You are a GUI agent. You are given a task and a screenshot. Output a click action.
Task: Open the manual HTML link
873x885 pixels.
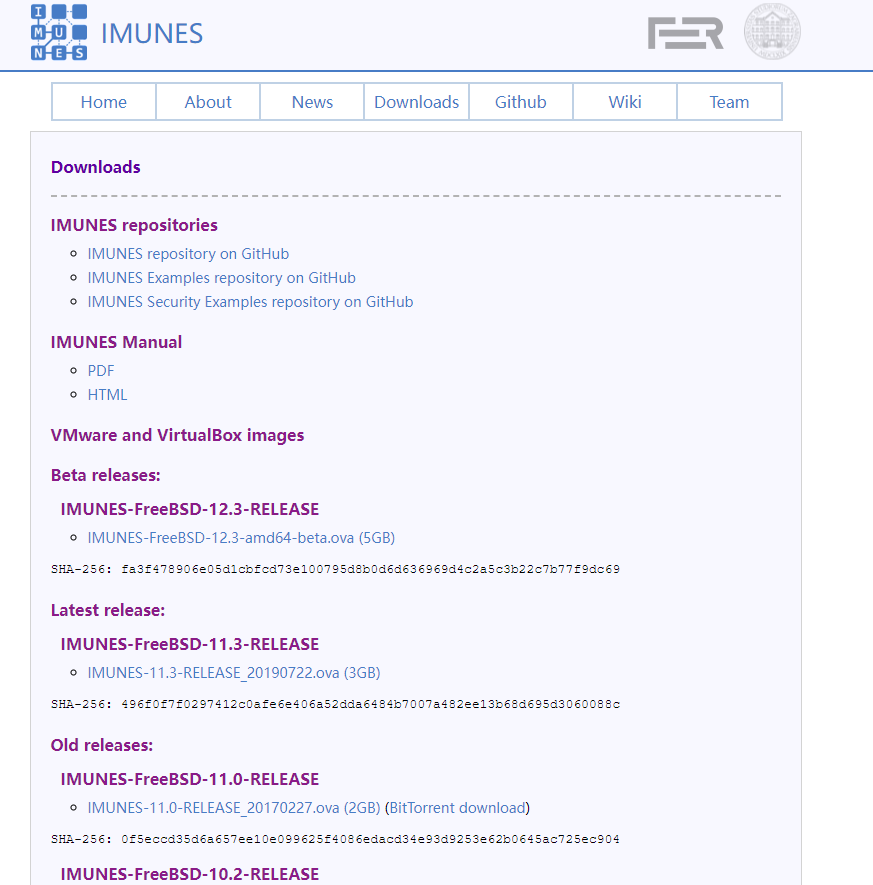(x=107, y=395)
